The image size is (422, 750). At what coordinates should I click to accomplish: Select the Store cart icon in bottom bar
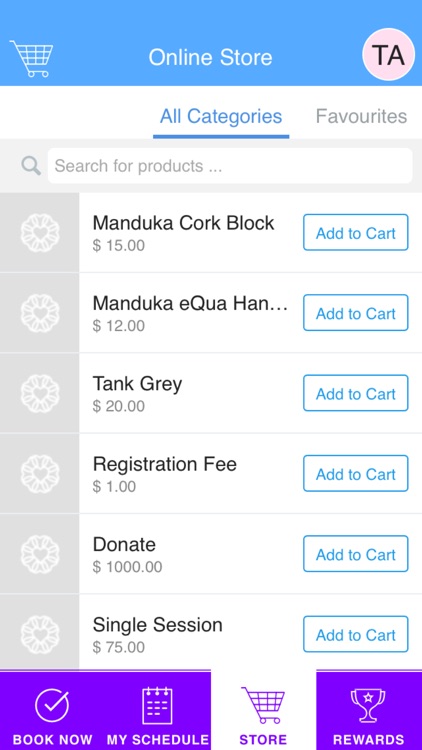[263, 705]
